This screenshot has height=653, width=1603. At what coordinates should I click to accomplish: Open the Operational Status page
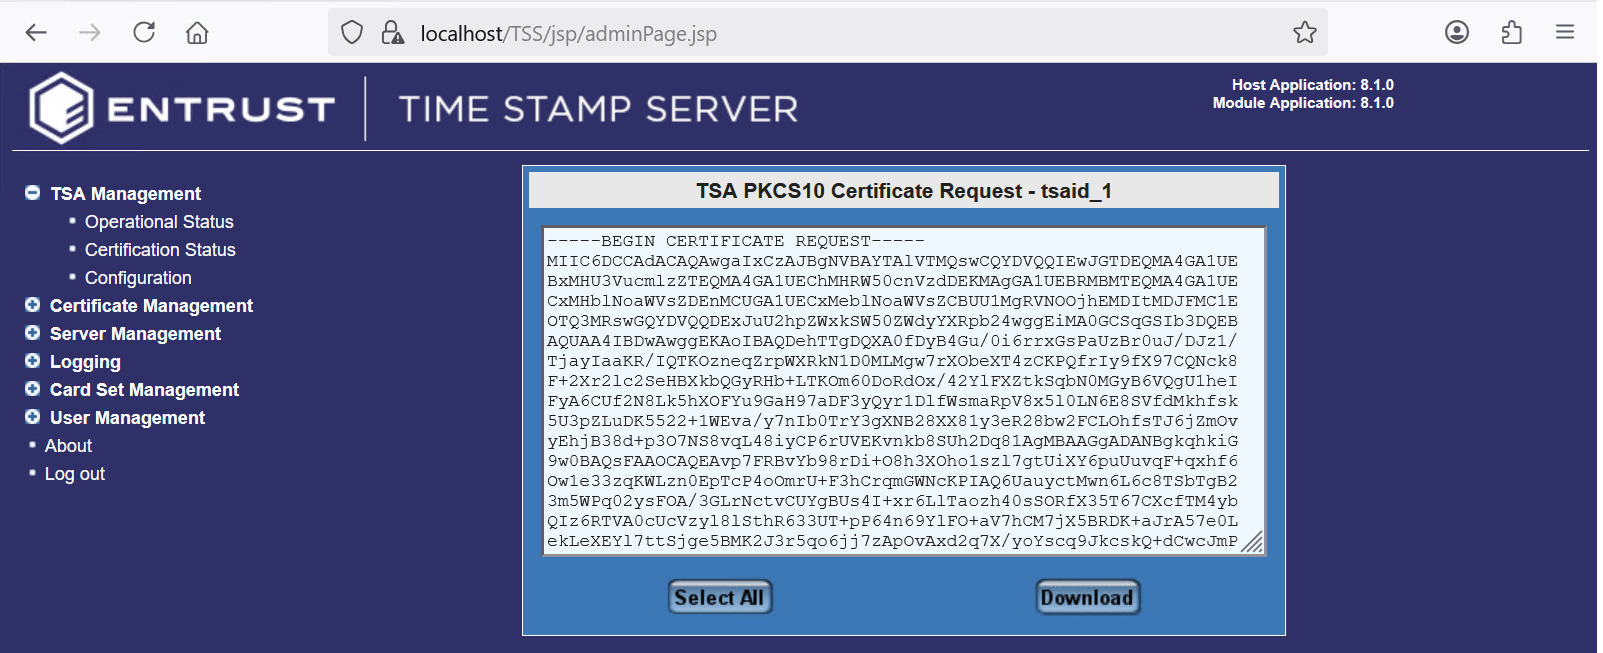pos(159,222)
